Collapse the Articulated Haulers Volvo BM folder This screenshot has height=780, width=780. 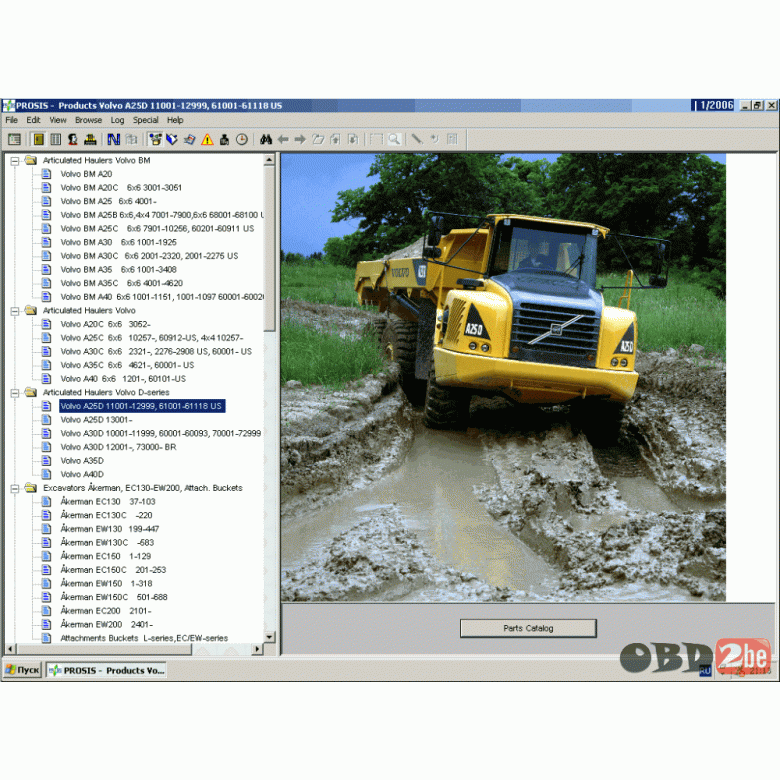click(15, 161)
